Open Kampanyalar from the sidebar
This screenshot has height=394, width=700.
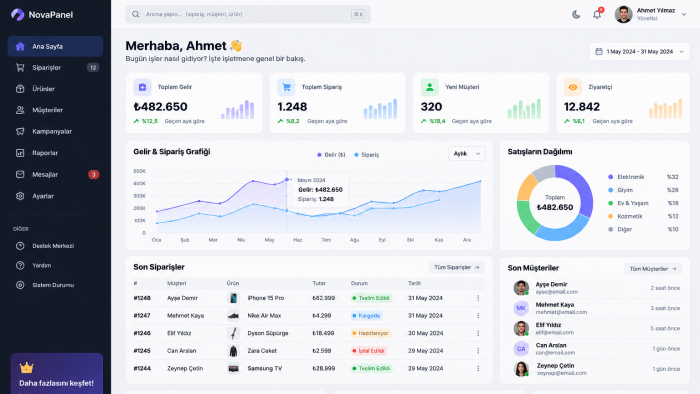click(55, 131)
